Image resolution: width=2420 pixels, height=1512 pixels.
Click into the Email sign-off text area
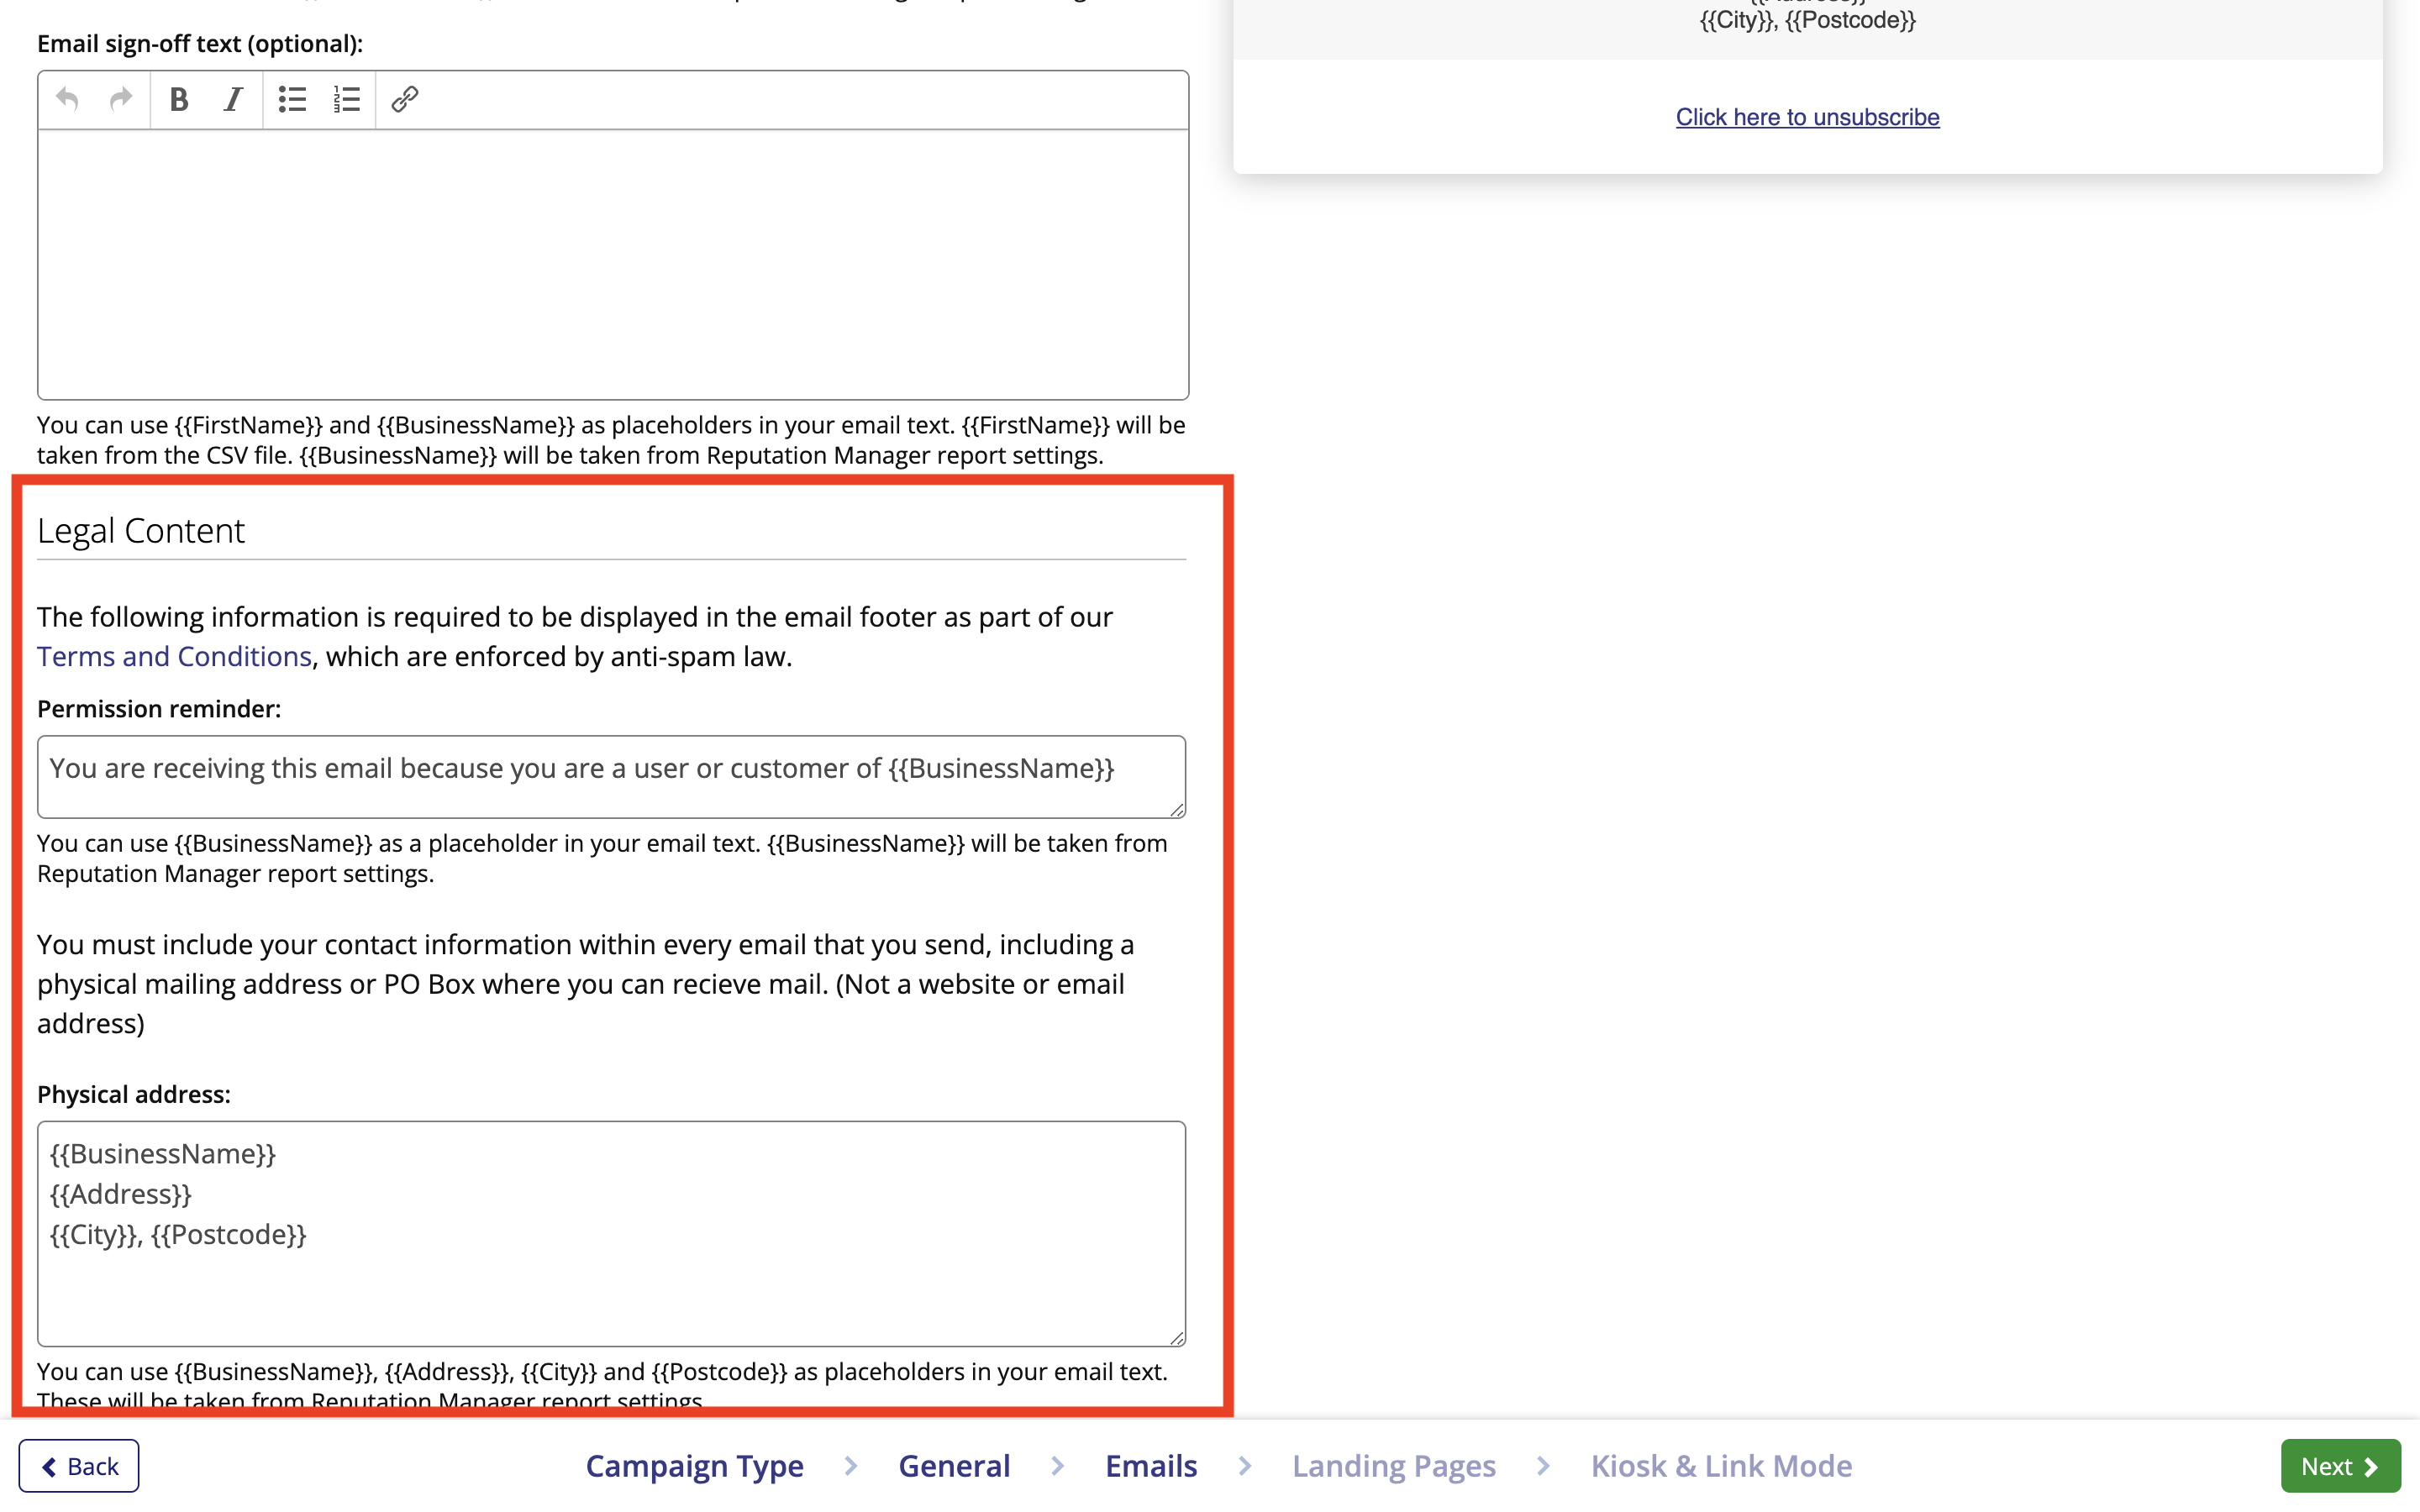613,264
